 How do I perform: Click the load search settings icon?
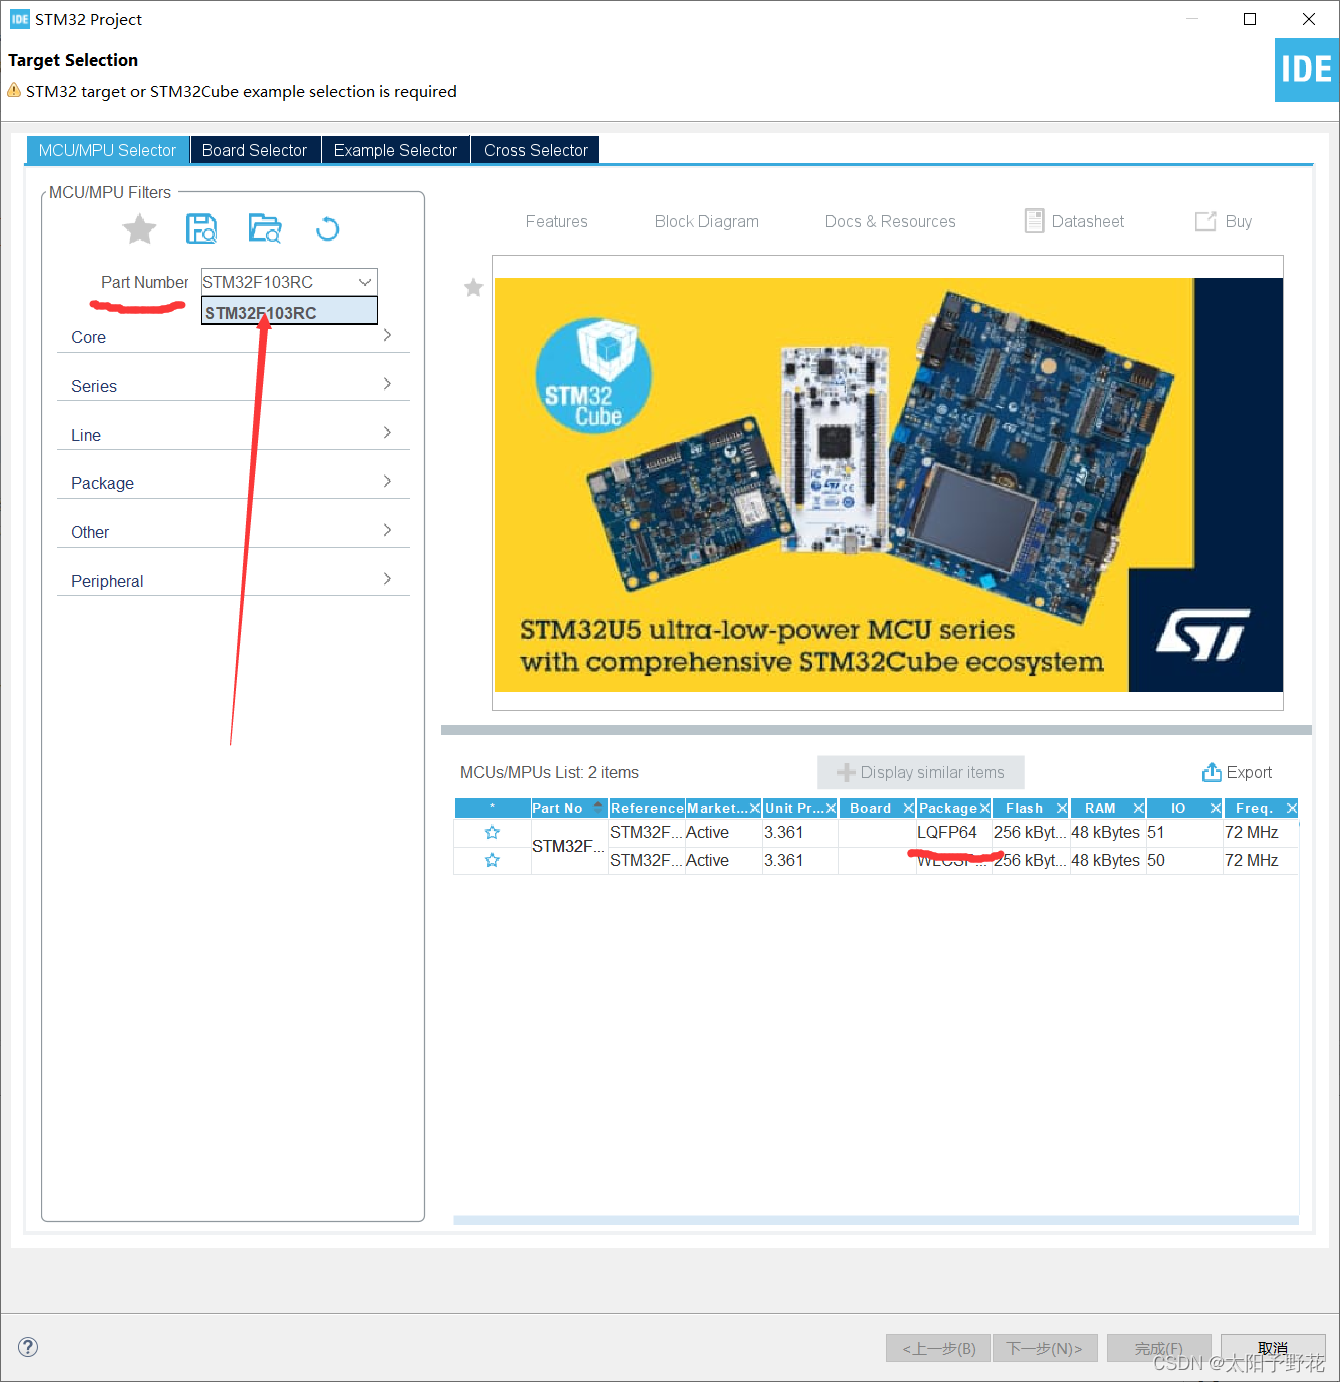point(264,228)
